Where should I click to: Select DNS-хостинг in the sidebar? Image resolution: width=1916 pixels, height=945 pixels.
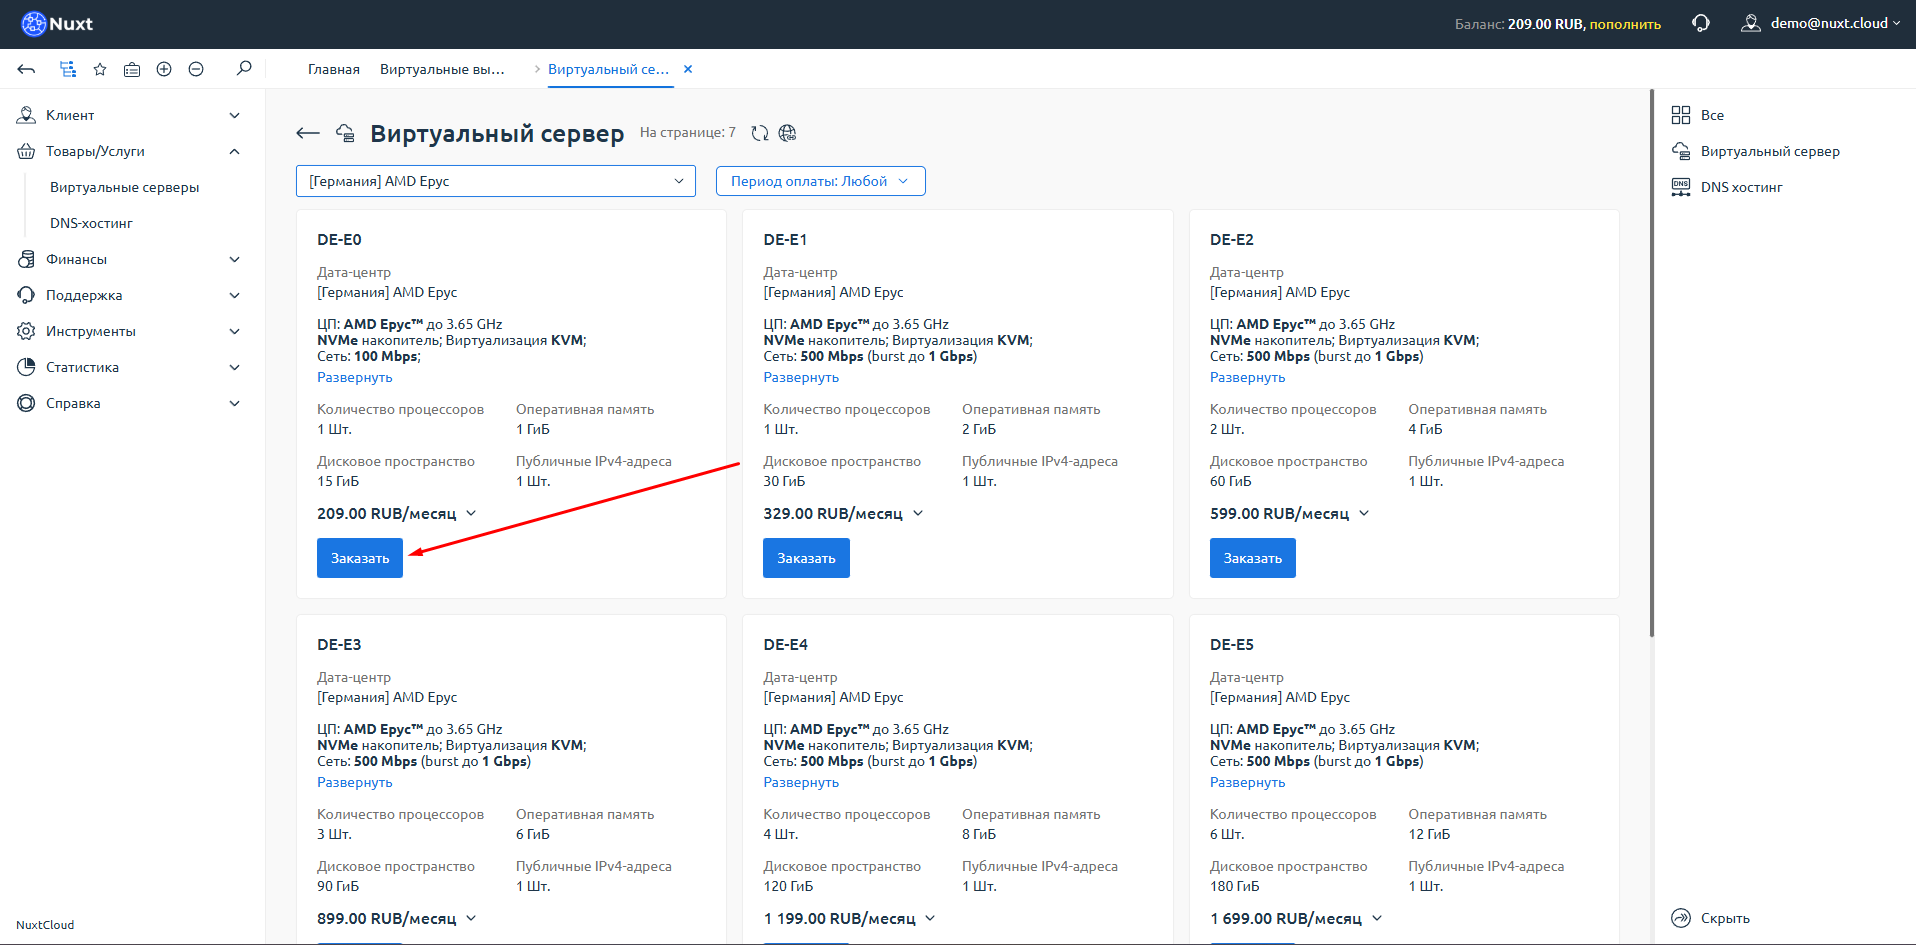(x=91, y=223)
